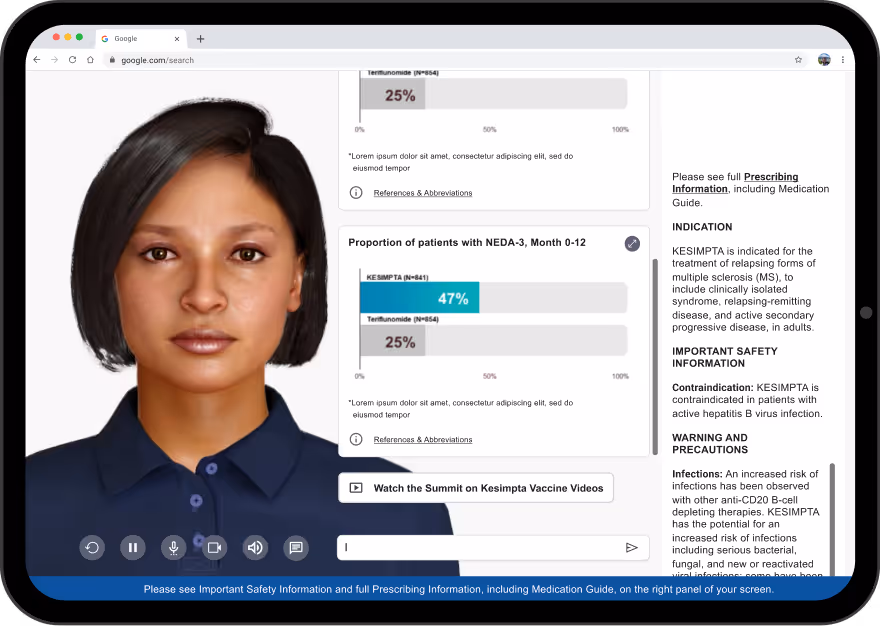The height and width of the screenshot is (626, 880).
Task: Bookmark the page with the star icon
Action: click(798, 60)
